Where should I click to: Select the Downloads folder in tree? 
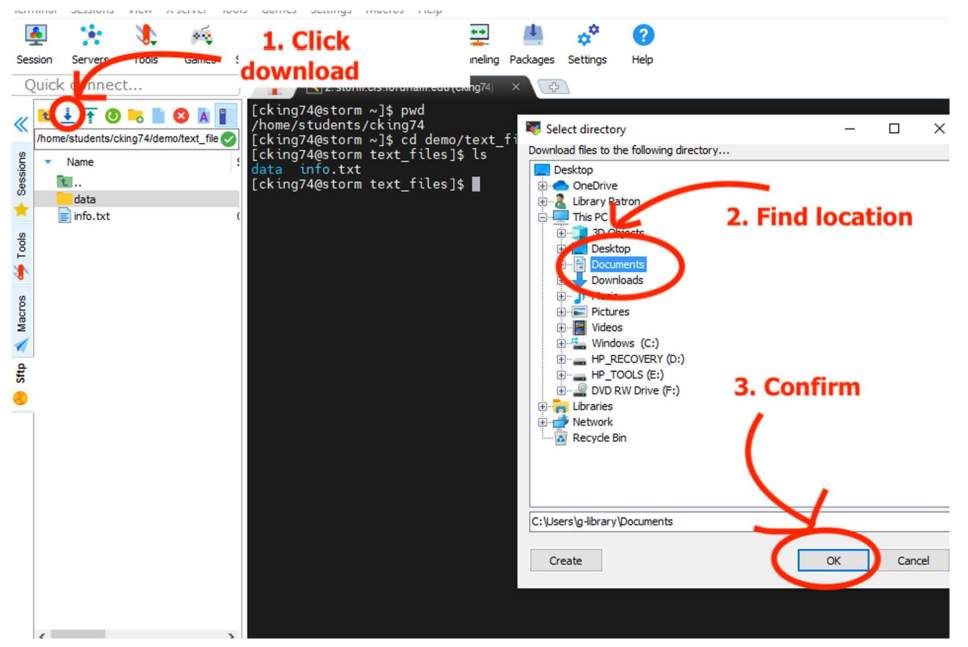pyautogui.click(x=617, y=280)
